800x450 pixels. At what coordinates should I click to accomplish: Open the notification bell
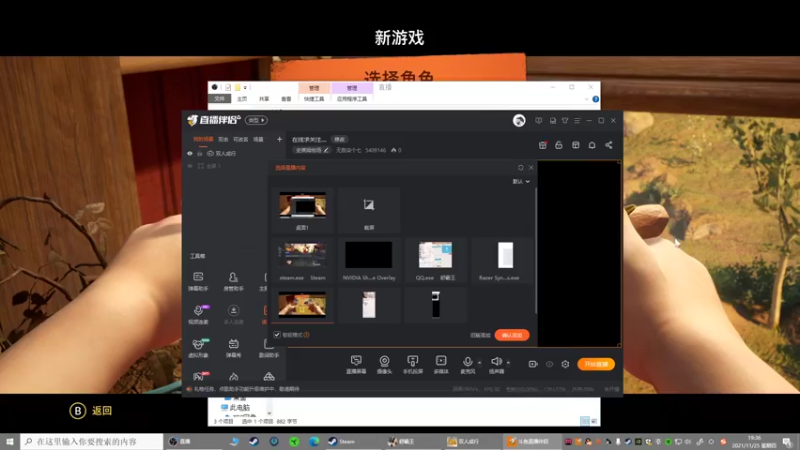point(592,145)
